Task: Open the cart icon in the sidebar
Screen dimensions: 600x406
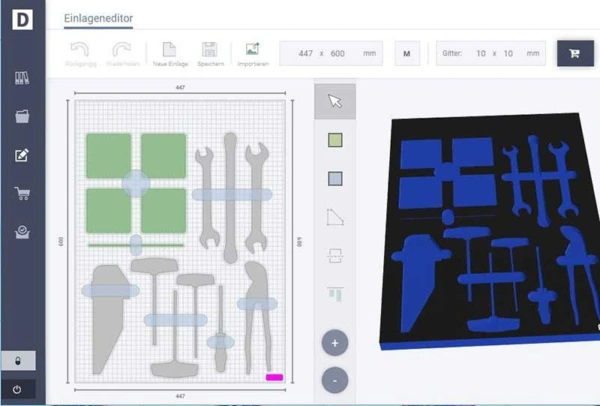Action: [x=22, y=193]
